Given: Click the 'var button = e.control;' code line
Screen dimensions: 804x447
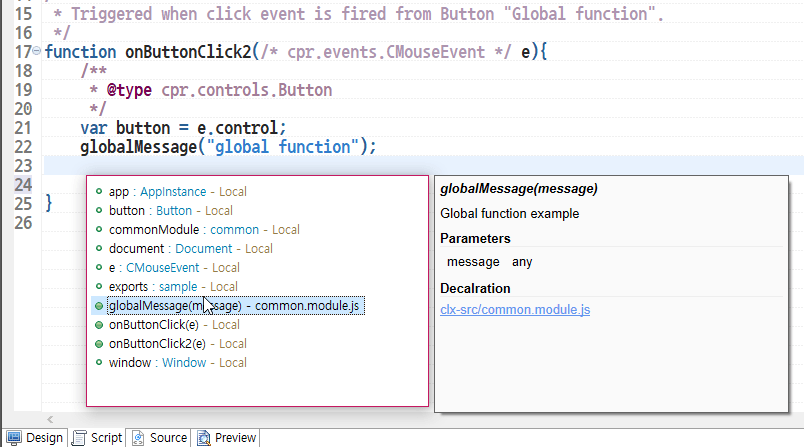Looking at the screenshot, I should (x=183, y=128).
